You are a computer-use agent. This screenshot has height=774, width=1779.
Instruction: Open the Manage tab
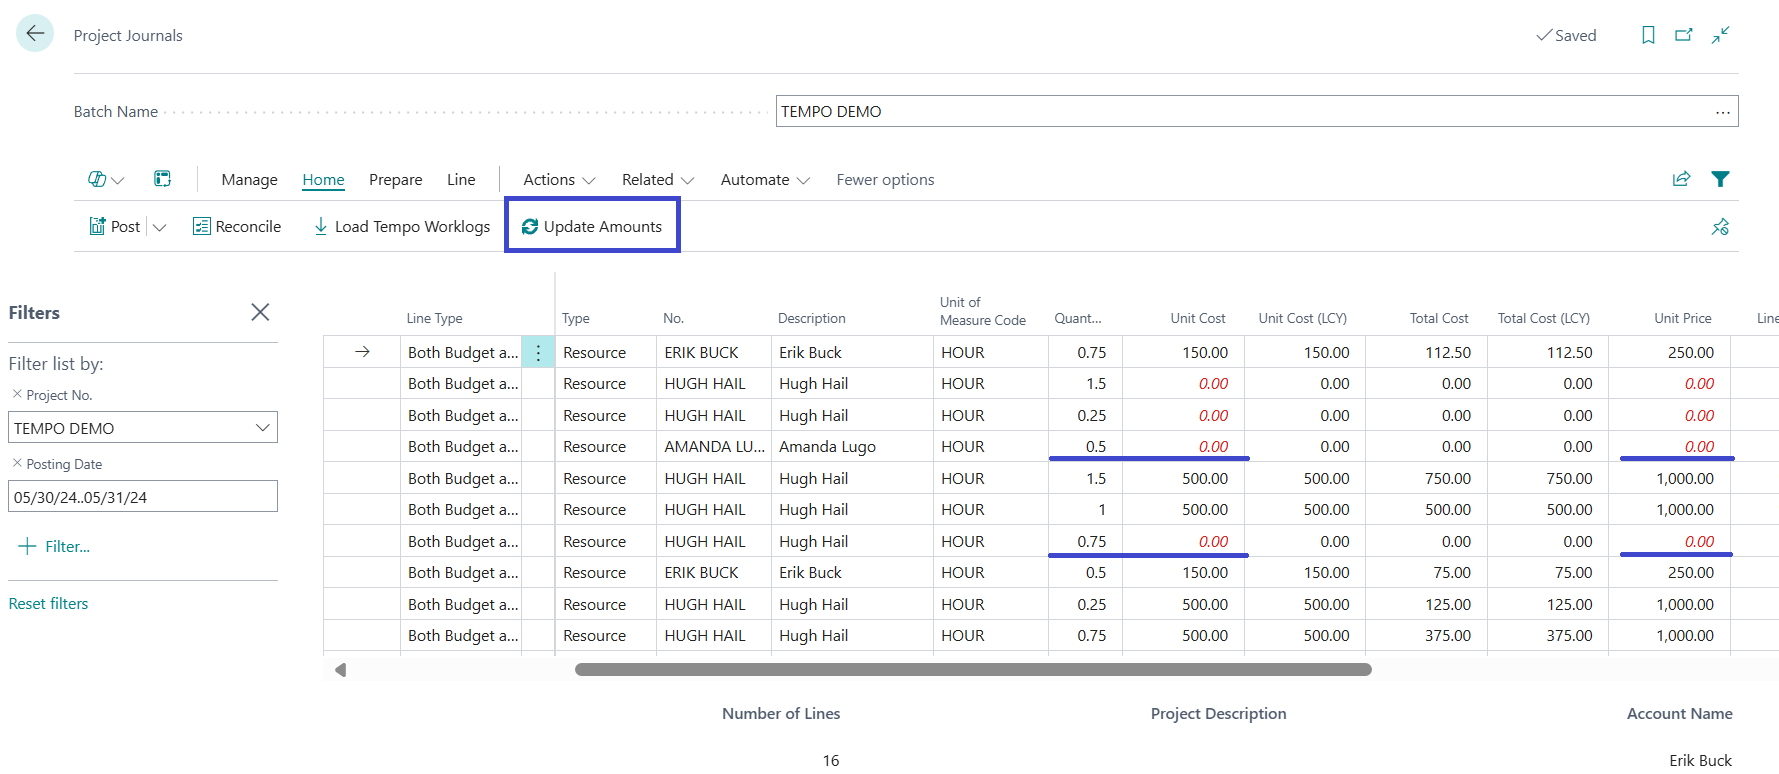pos(249,180)
